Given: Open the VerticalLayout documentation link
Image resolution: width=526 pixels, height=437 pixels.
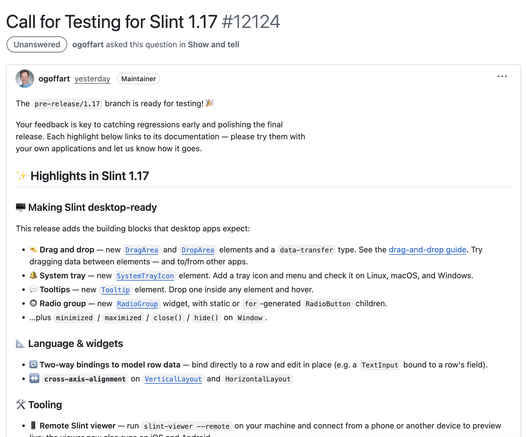Looking at the screenshot, I should pyautogui.click(x=173, y=379).
